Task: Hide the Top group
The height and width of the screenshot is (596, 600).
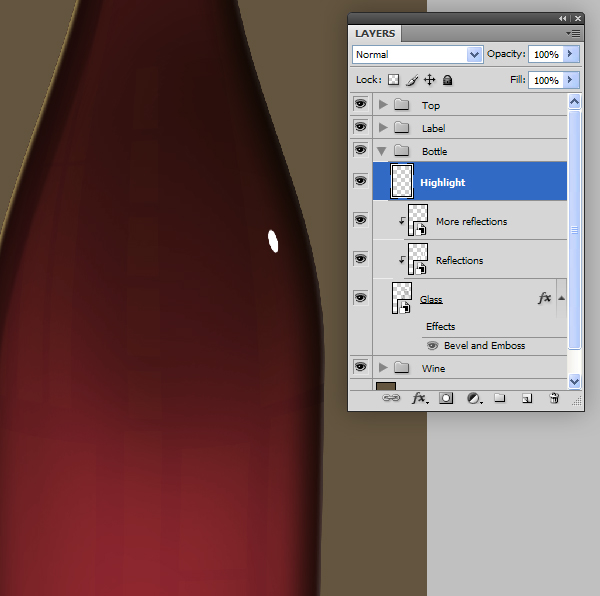Action: (x=360, y=104)
